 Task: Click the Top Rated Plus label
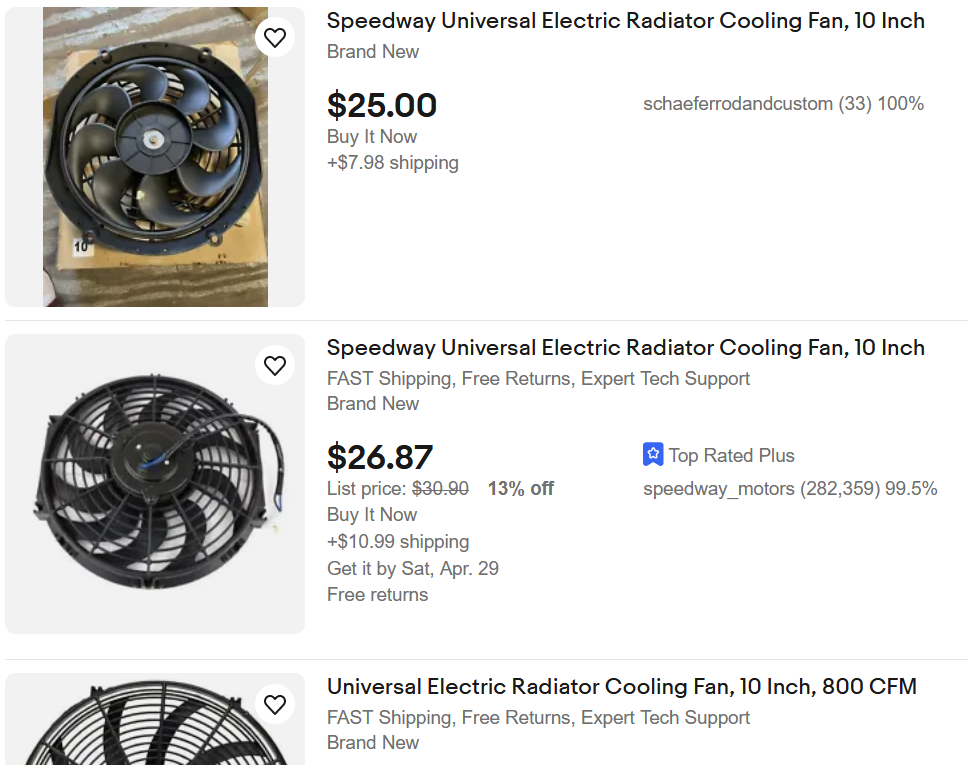[x=731, y=455]
